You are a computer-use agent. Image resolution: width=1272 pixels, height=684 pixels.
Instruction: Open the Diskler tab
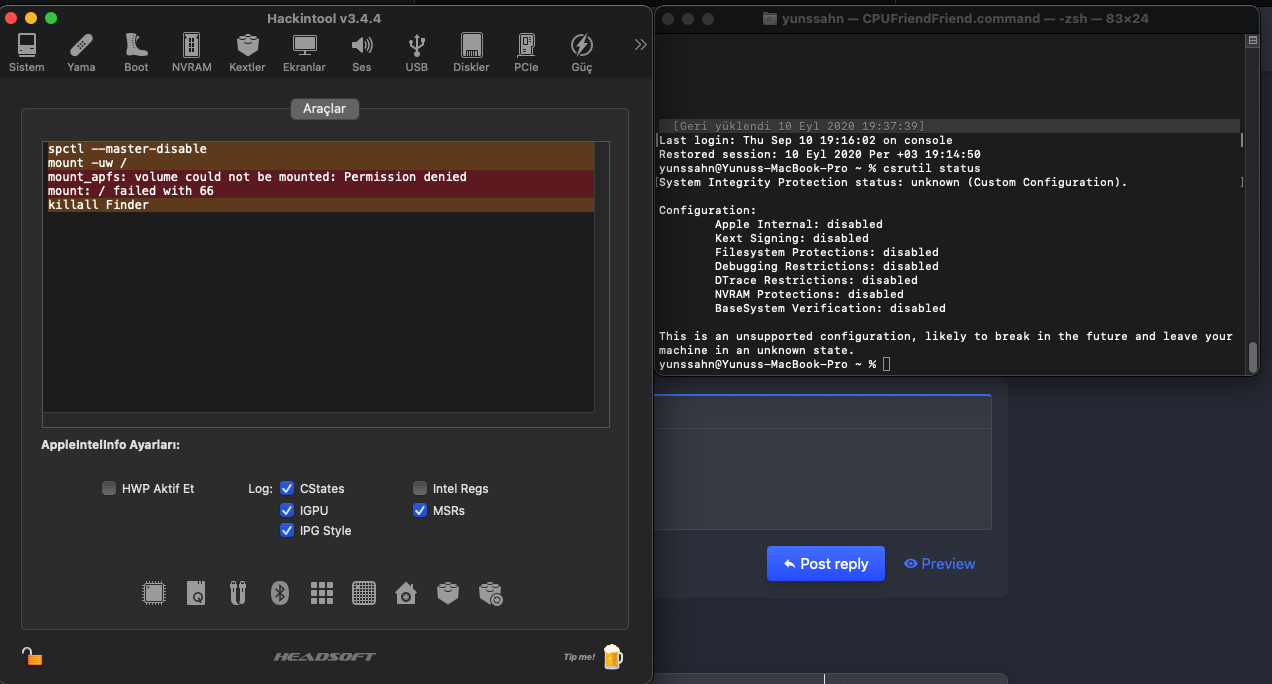click(471, 53)
